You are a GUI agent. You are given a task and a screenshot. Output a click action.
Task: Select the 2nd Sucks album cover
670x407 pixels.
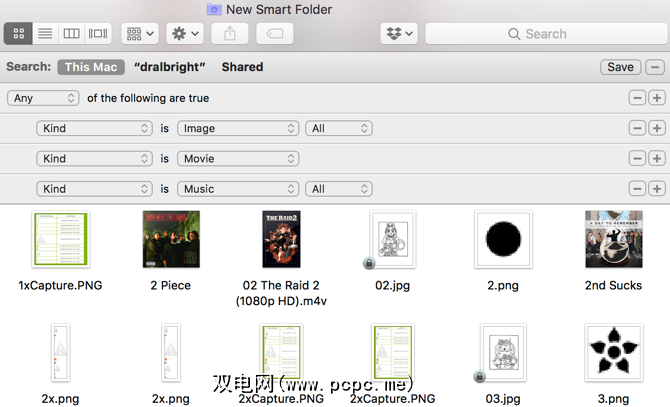pos(614,239)
